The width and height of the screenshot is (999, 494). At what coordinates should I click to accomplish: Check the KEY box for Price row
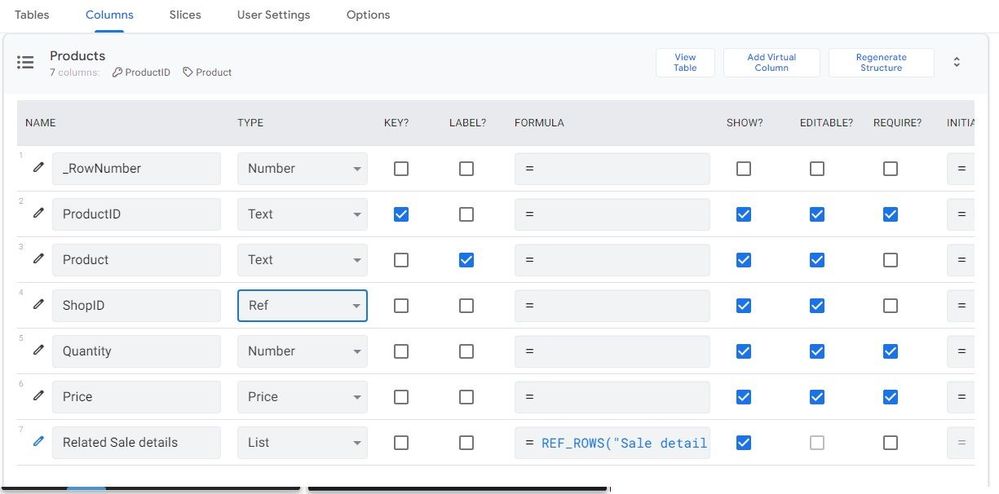click(x=401, y=397)
